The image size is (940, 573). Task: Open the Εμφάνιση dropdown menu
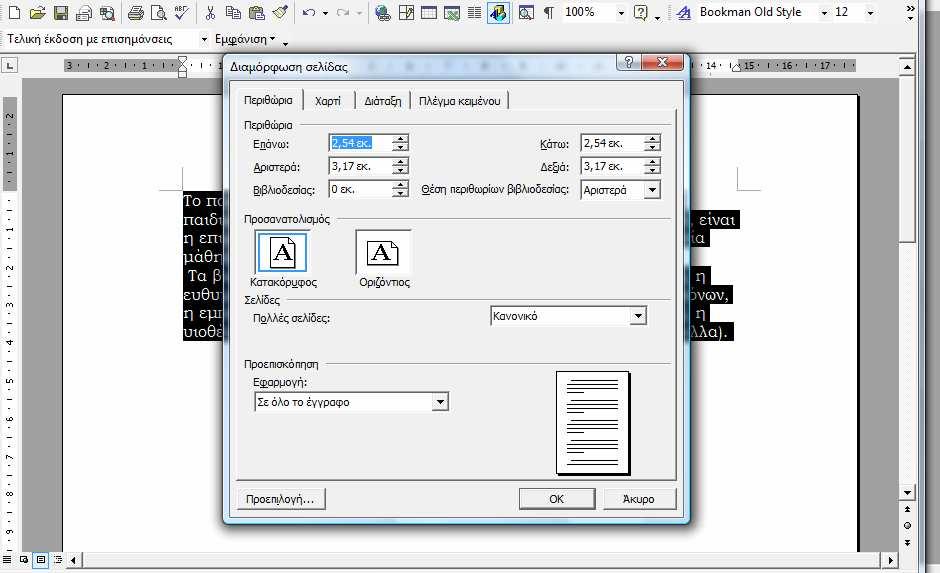[x=245, y=39]
